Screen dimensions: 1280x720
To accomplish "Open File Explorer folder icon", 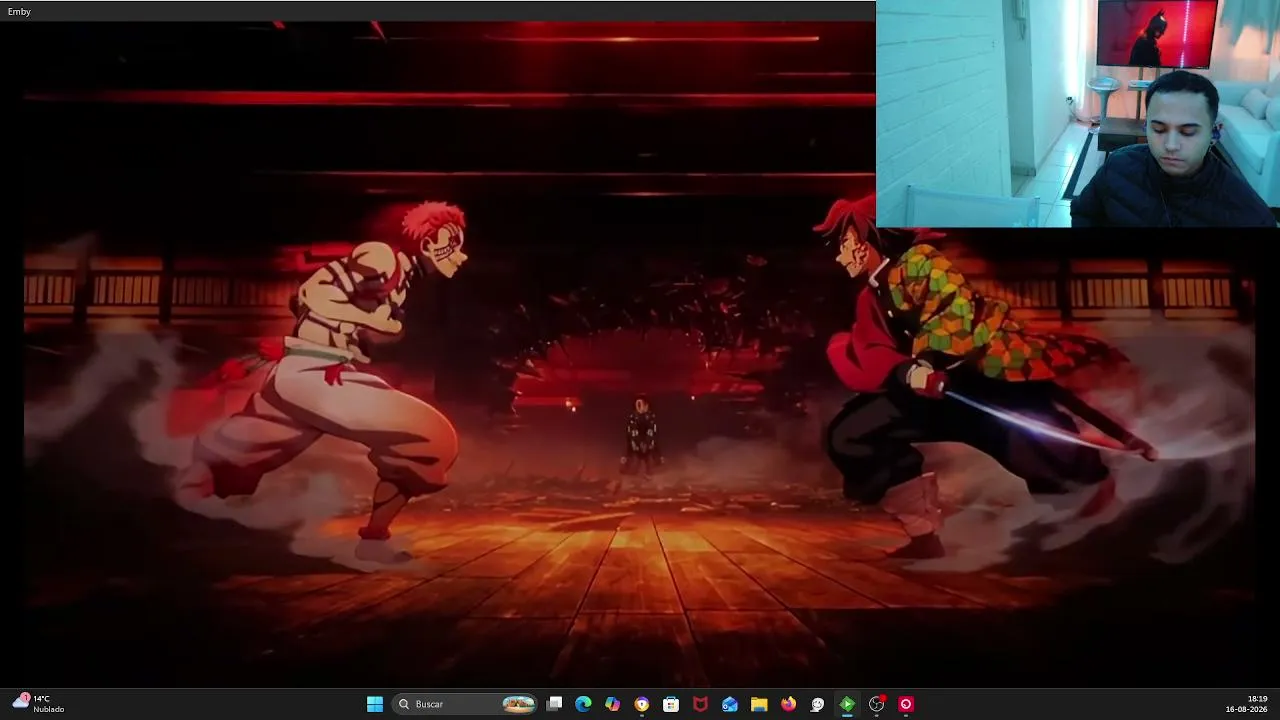I will pyautogui.click(x=759, y=704).
